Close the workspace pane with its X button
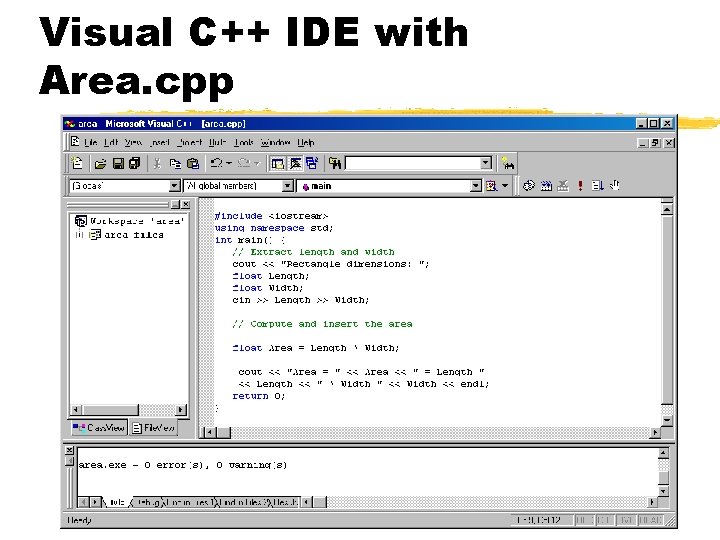The width and height of the screenshot is (720, 540). pos(186,204)
